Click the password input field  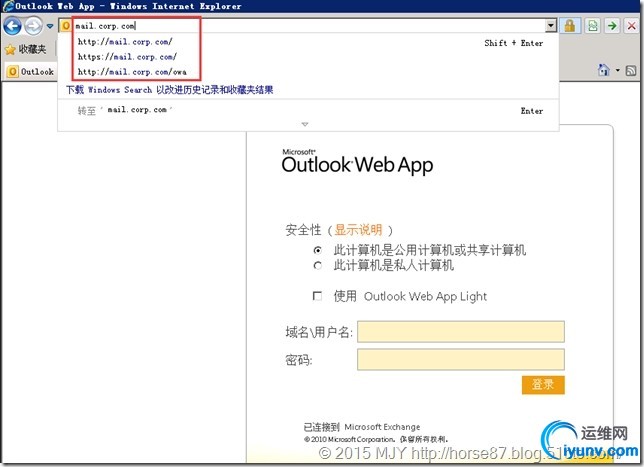point(461,359)
